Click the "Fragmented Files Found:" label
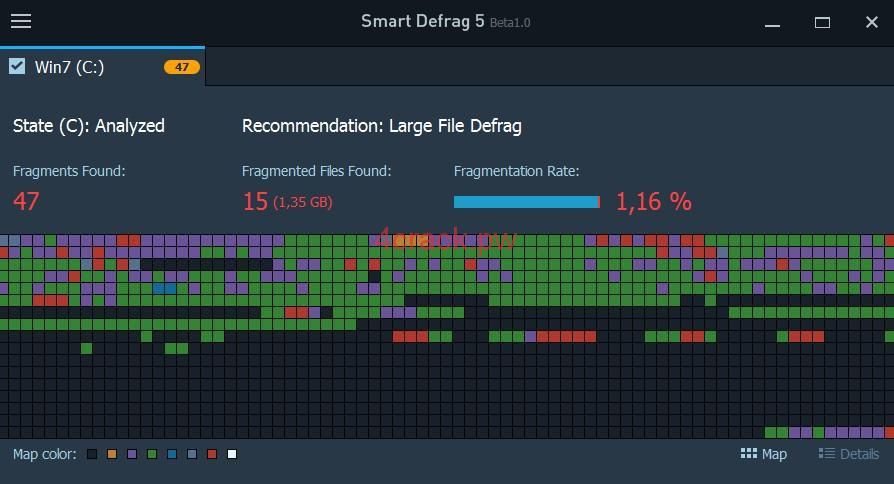This screenshot has height=484, width=894. point(316,171)
